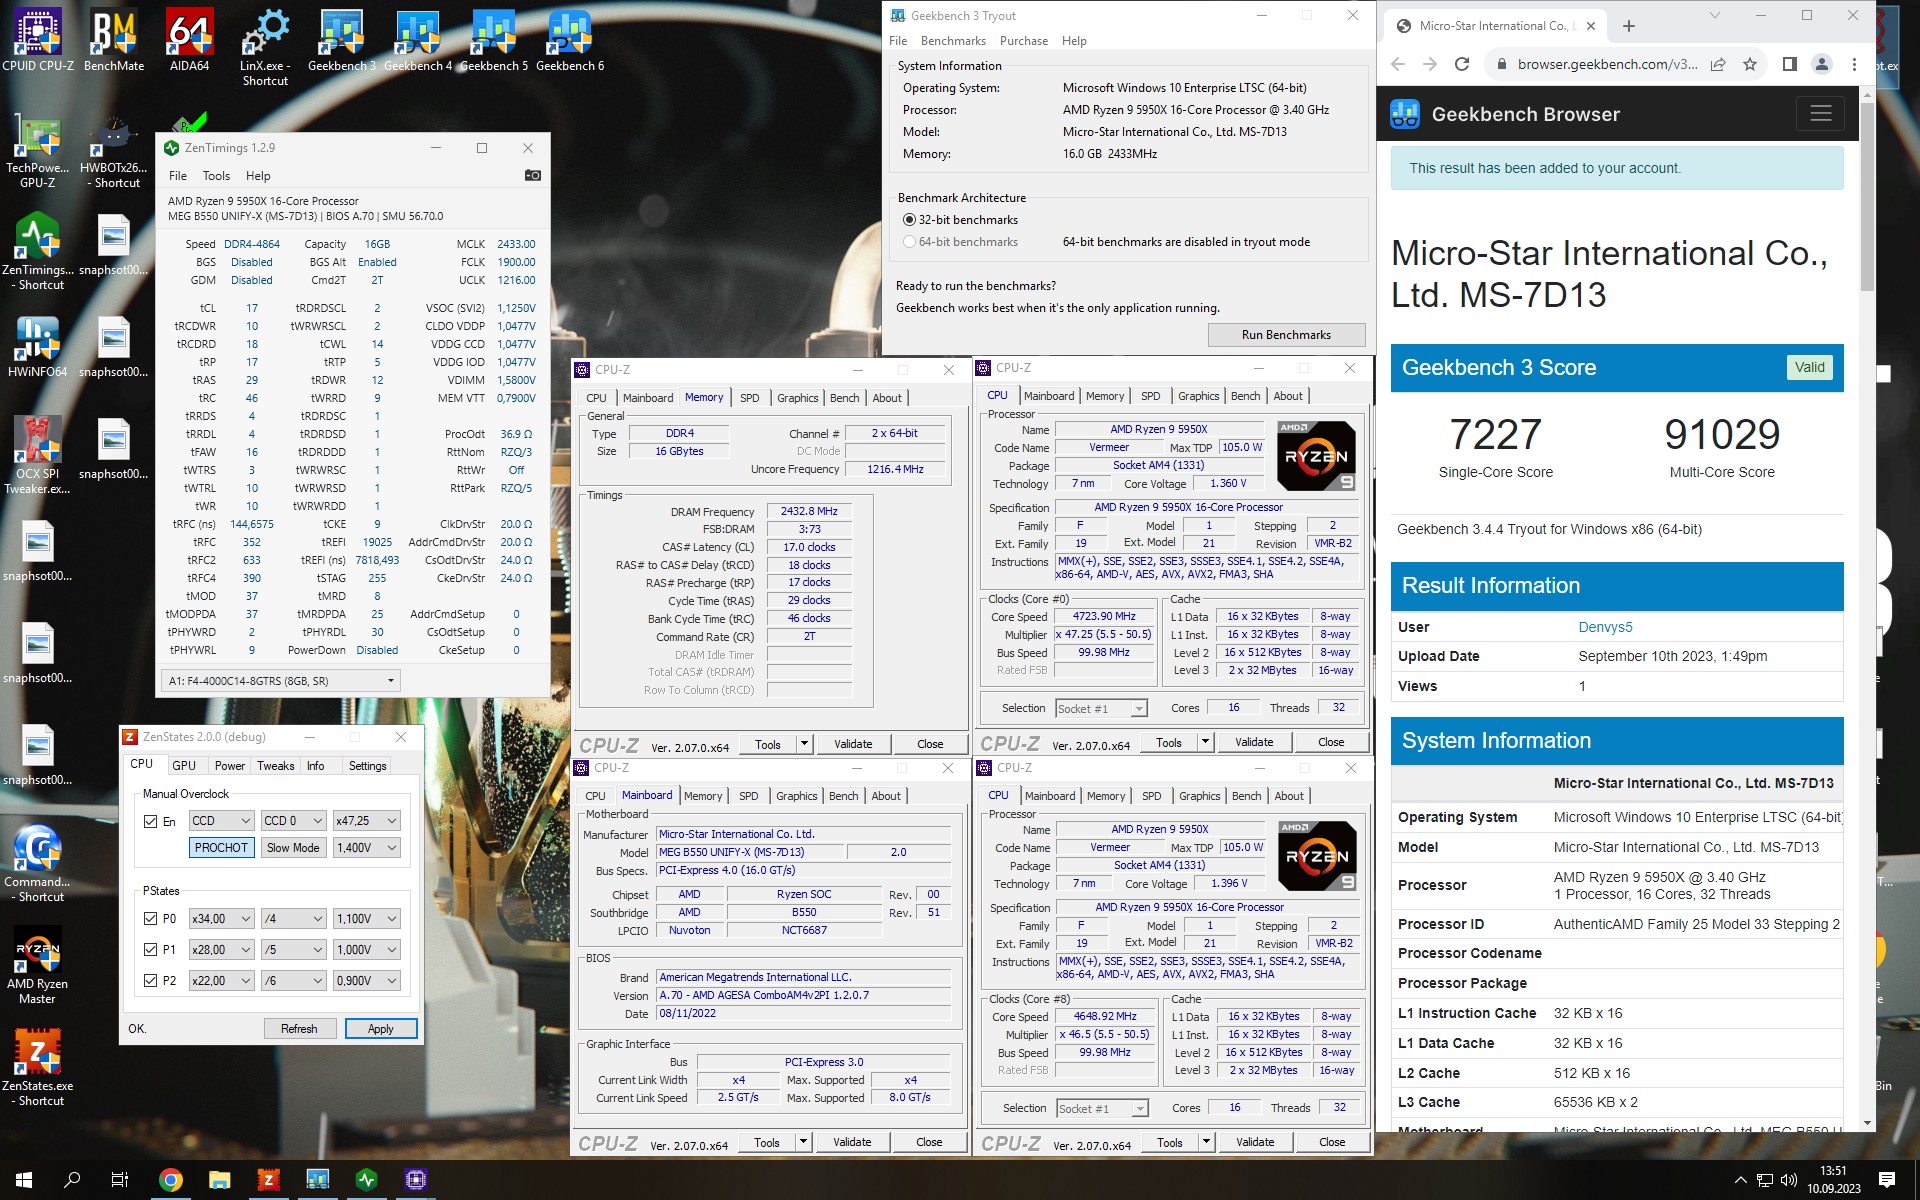Bookmark this page with star icon
Viewport: 1920px width, 1200px height.
click(x=1750, y=64)
